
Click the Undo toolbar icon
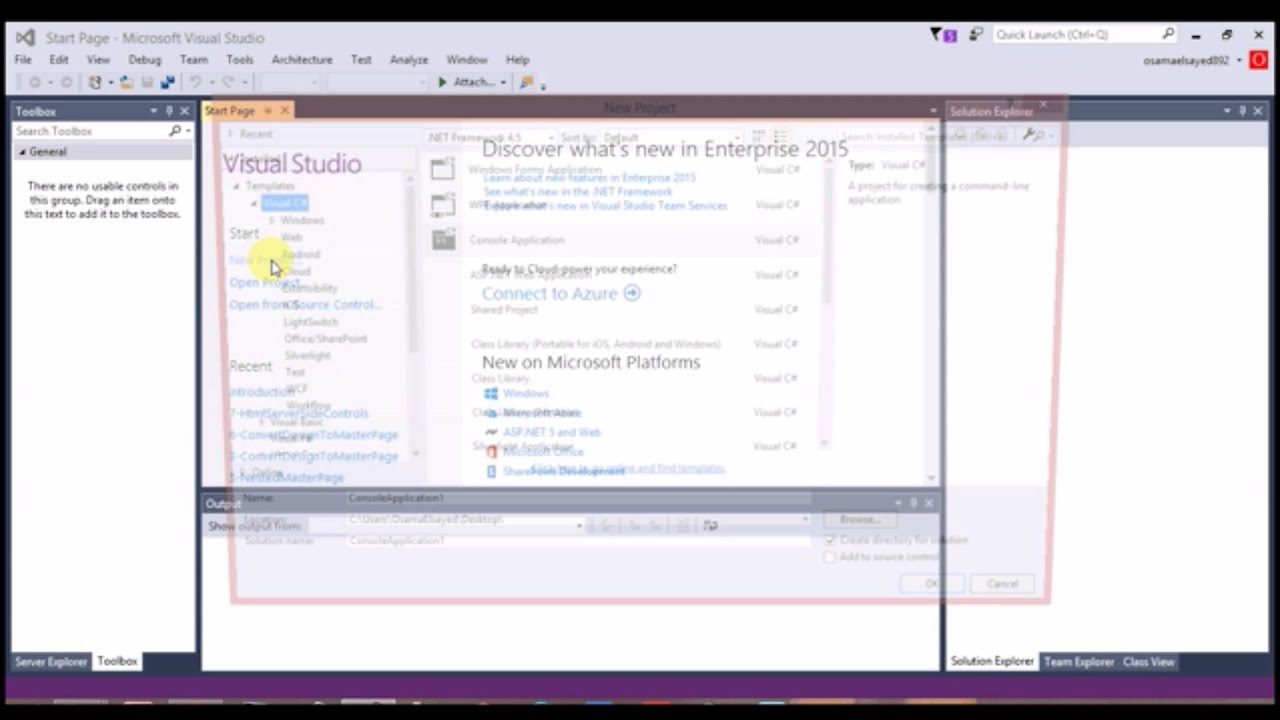click(196, 82)
